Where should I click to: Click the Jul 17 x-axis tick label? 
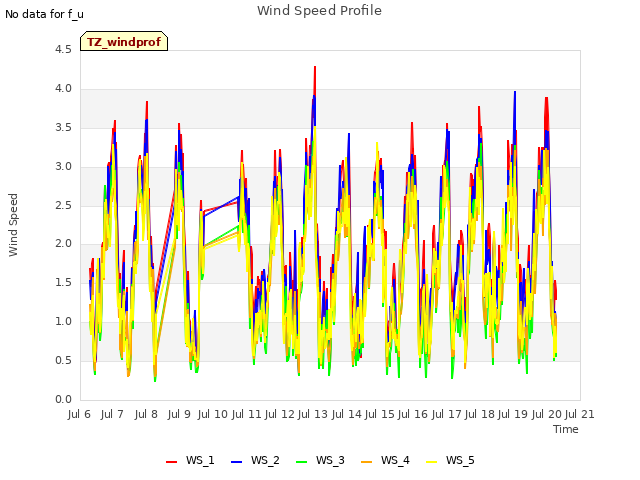pyautogui.click(x=446, y=414)
